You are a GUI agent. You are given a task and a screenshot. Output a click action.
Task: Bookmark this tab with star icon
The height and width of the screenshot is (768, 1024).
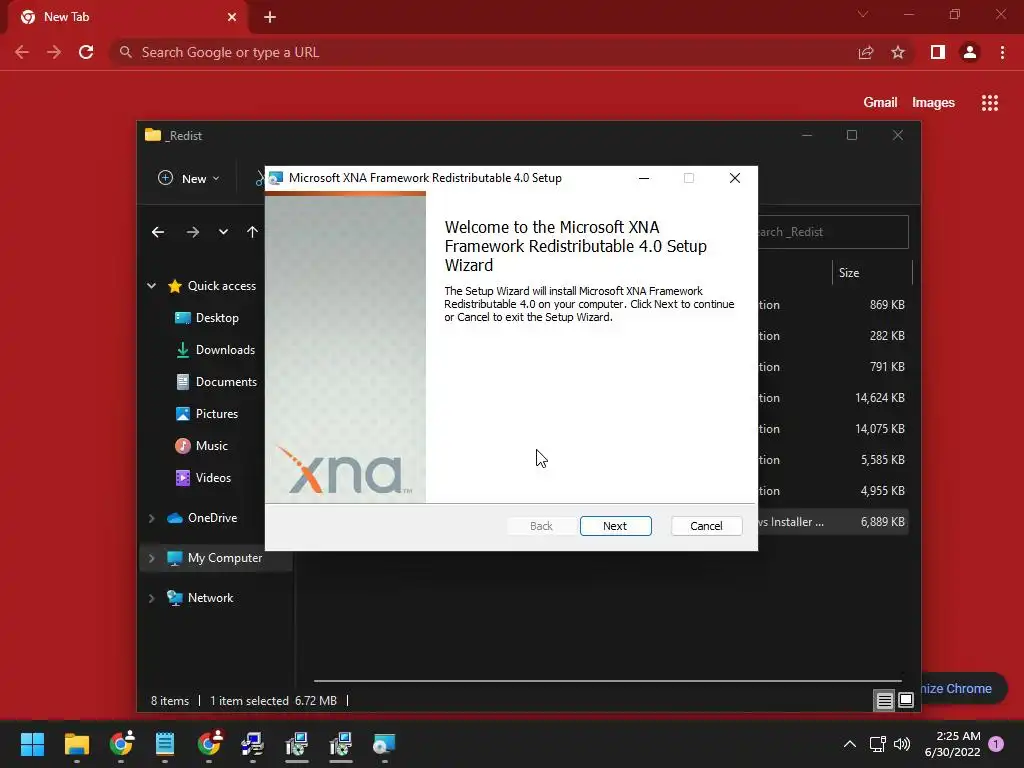coord(898,52)
